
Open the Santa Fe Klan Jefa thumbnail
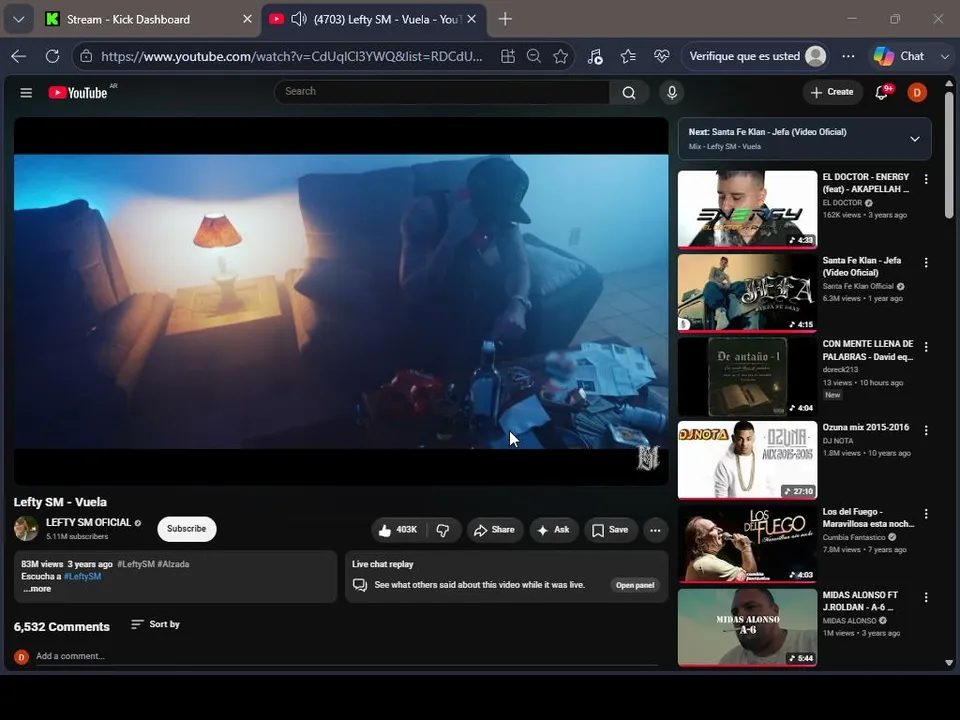(x=747, y=293)
